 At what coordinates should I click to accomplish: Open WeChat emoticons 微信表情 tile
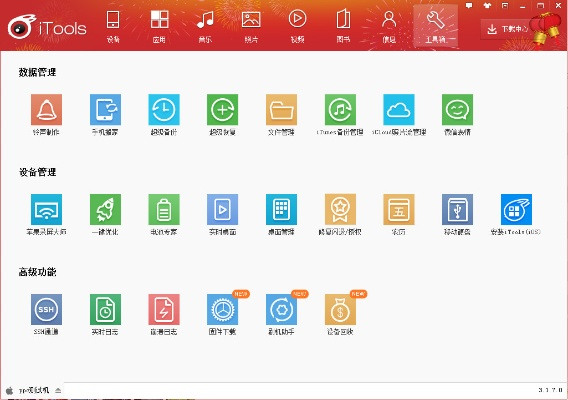point(458,110)
